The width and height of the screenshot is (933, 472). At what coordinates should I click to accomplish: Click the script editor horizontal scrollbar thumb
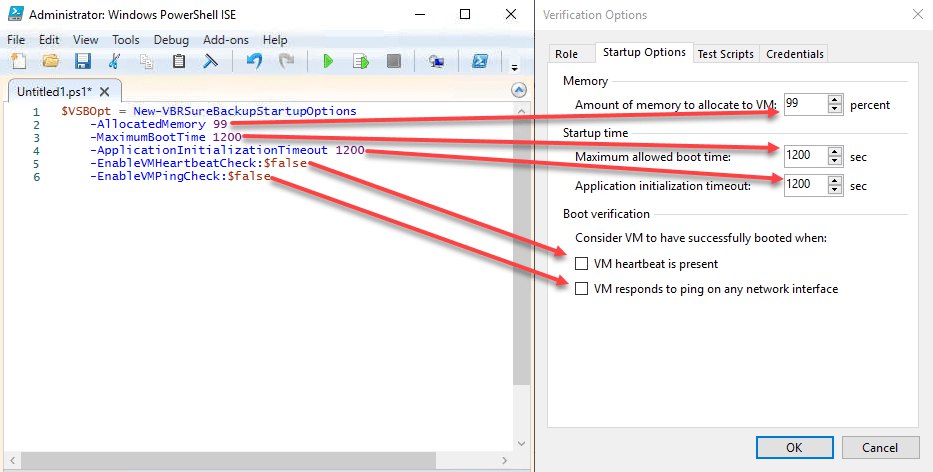(227, 460)
